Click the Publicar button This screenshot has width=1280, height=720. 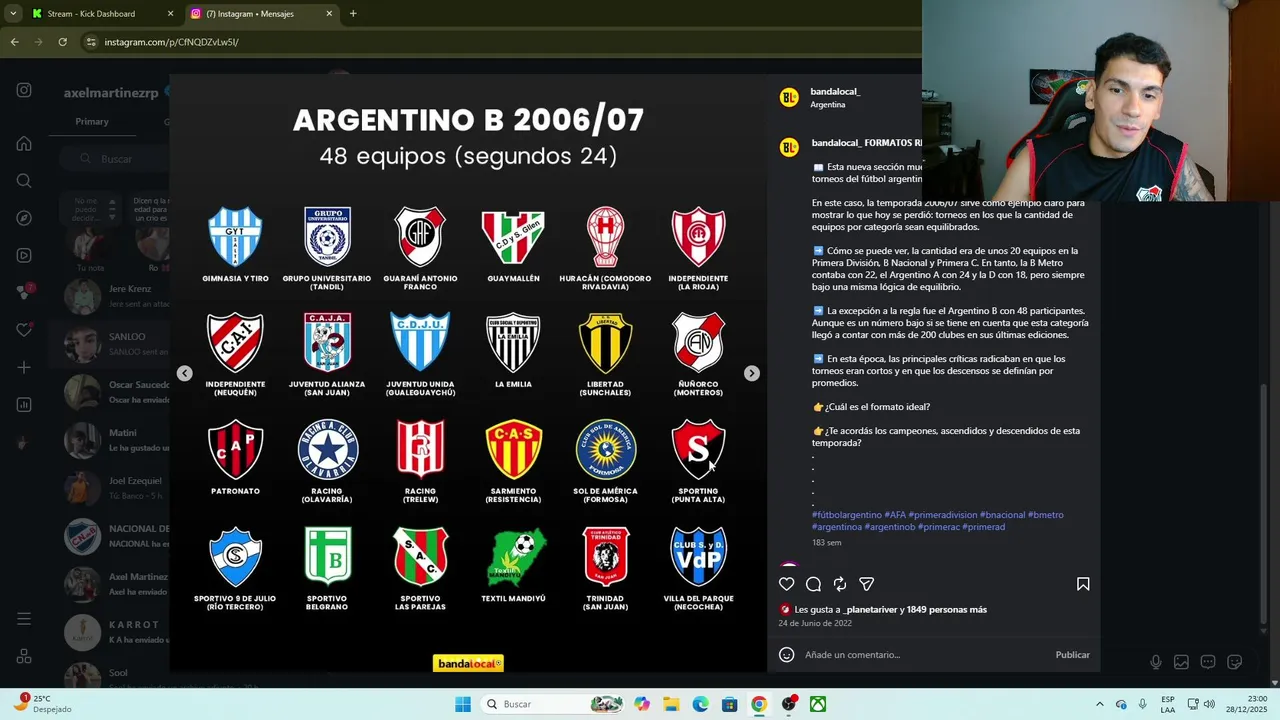point(1072,655)
